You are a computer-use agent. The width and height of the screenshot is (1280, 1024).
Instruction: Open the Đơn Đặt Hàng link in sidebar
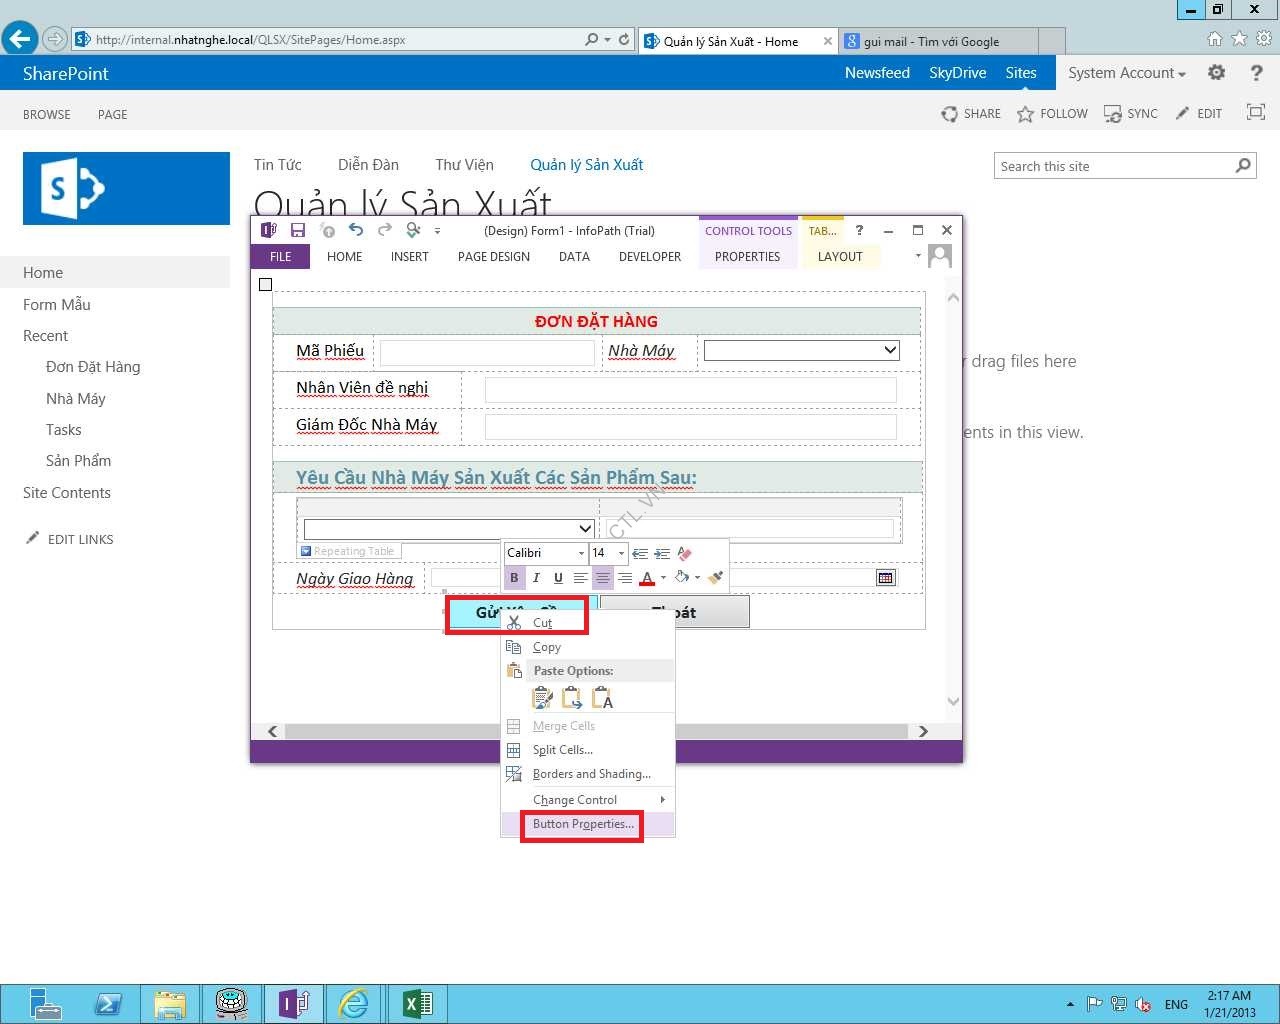pyautogui.click(x=93, y=367)
